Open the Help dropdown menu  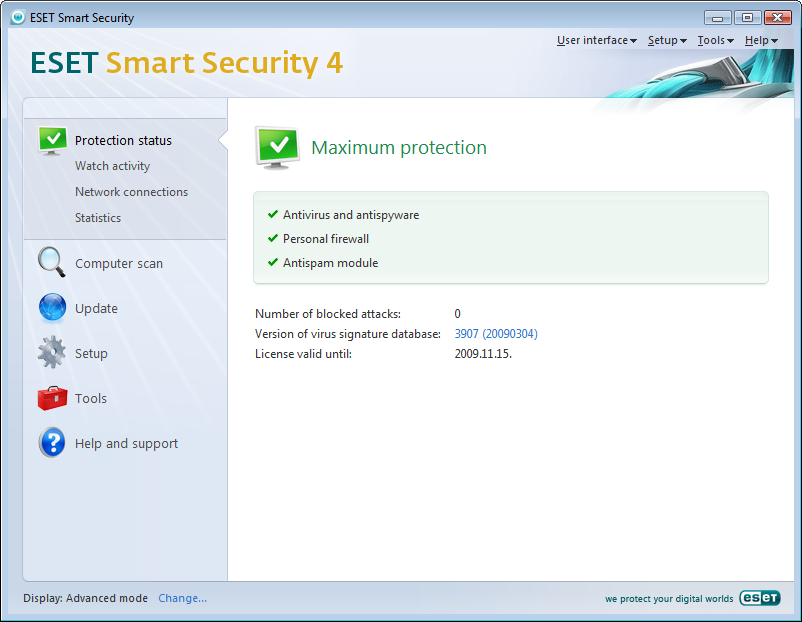click(x=761, y=40)
